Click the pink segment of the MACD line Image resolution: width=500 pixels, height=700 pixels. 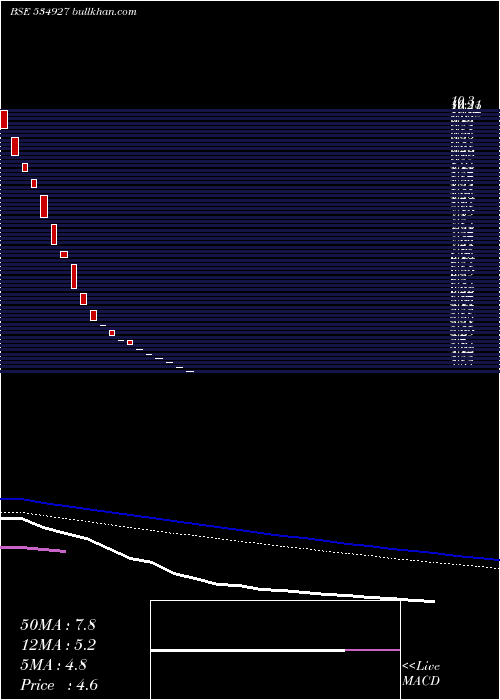[372, 650]
